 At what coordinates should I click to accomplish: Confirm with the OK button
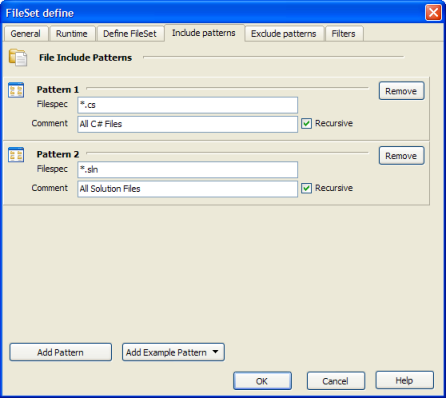click(x=262, y=381)
